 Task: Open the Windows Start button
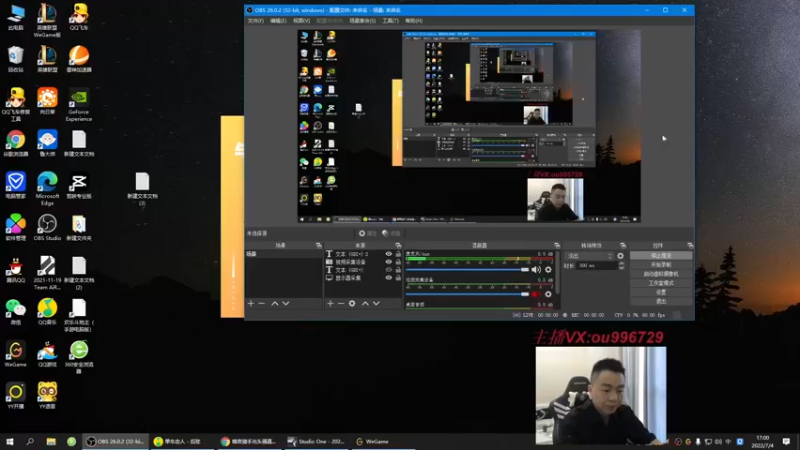(10, 441)
